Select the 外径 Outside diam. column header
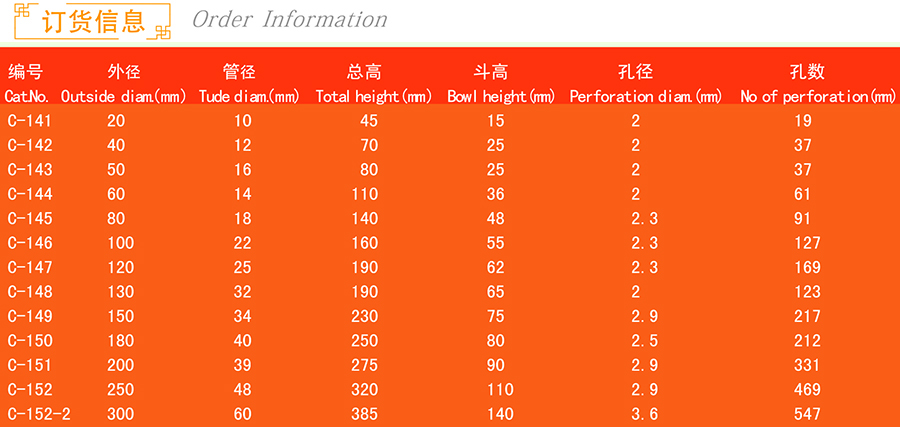 [124, 84]
